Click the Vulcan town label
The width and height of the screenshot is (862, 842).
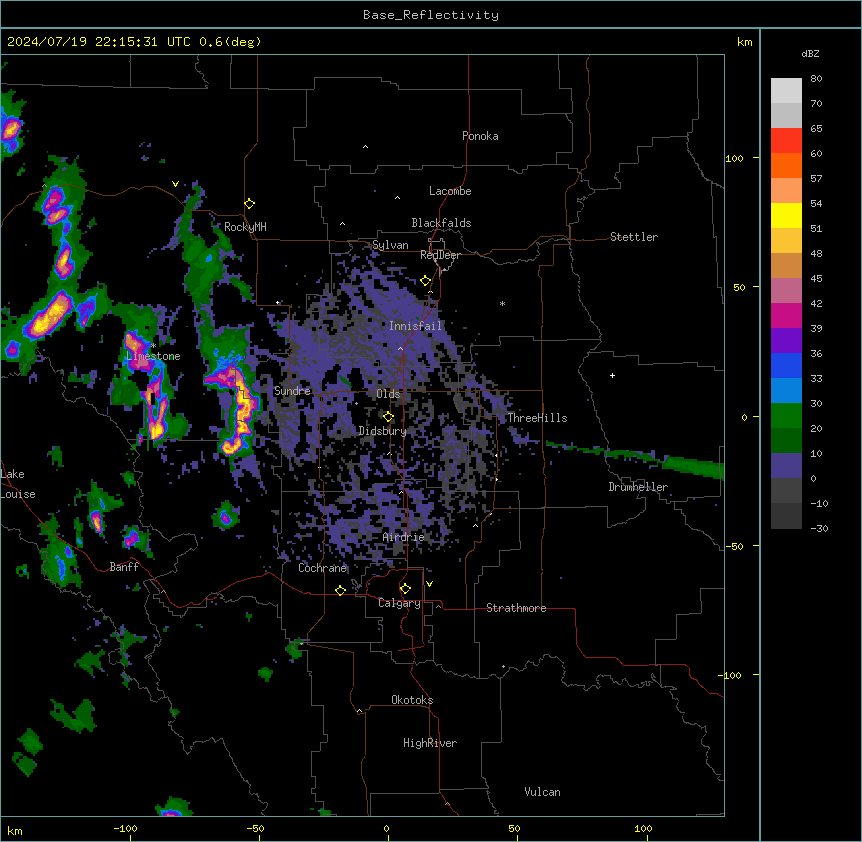(543, 792)
